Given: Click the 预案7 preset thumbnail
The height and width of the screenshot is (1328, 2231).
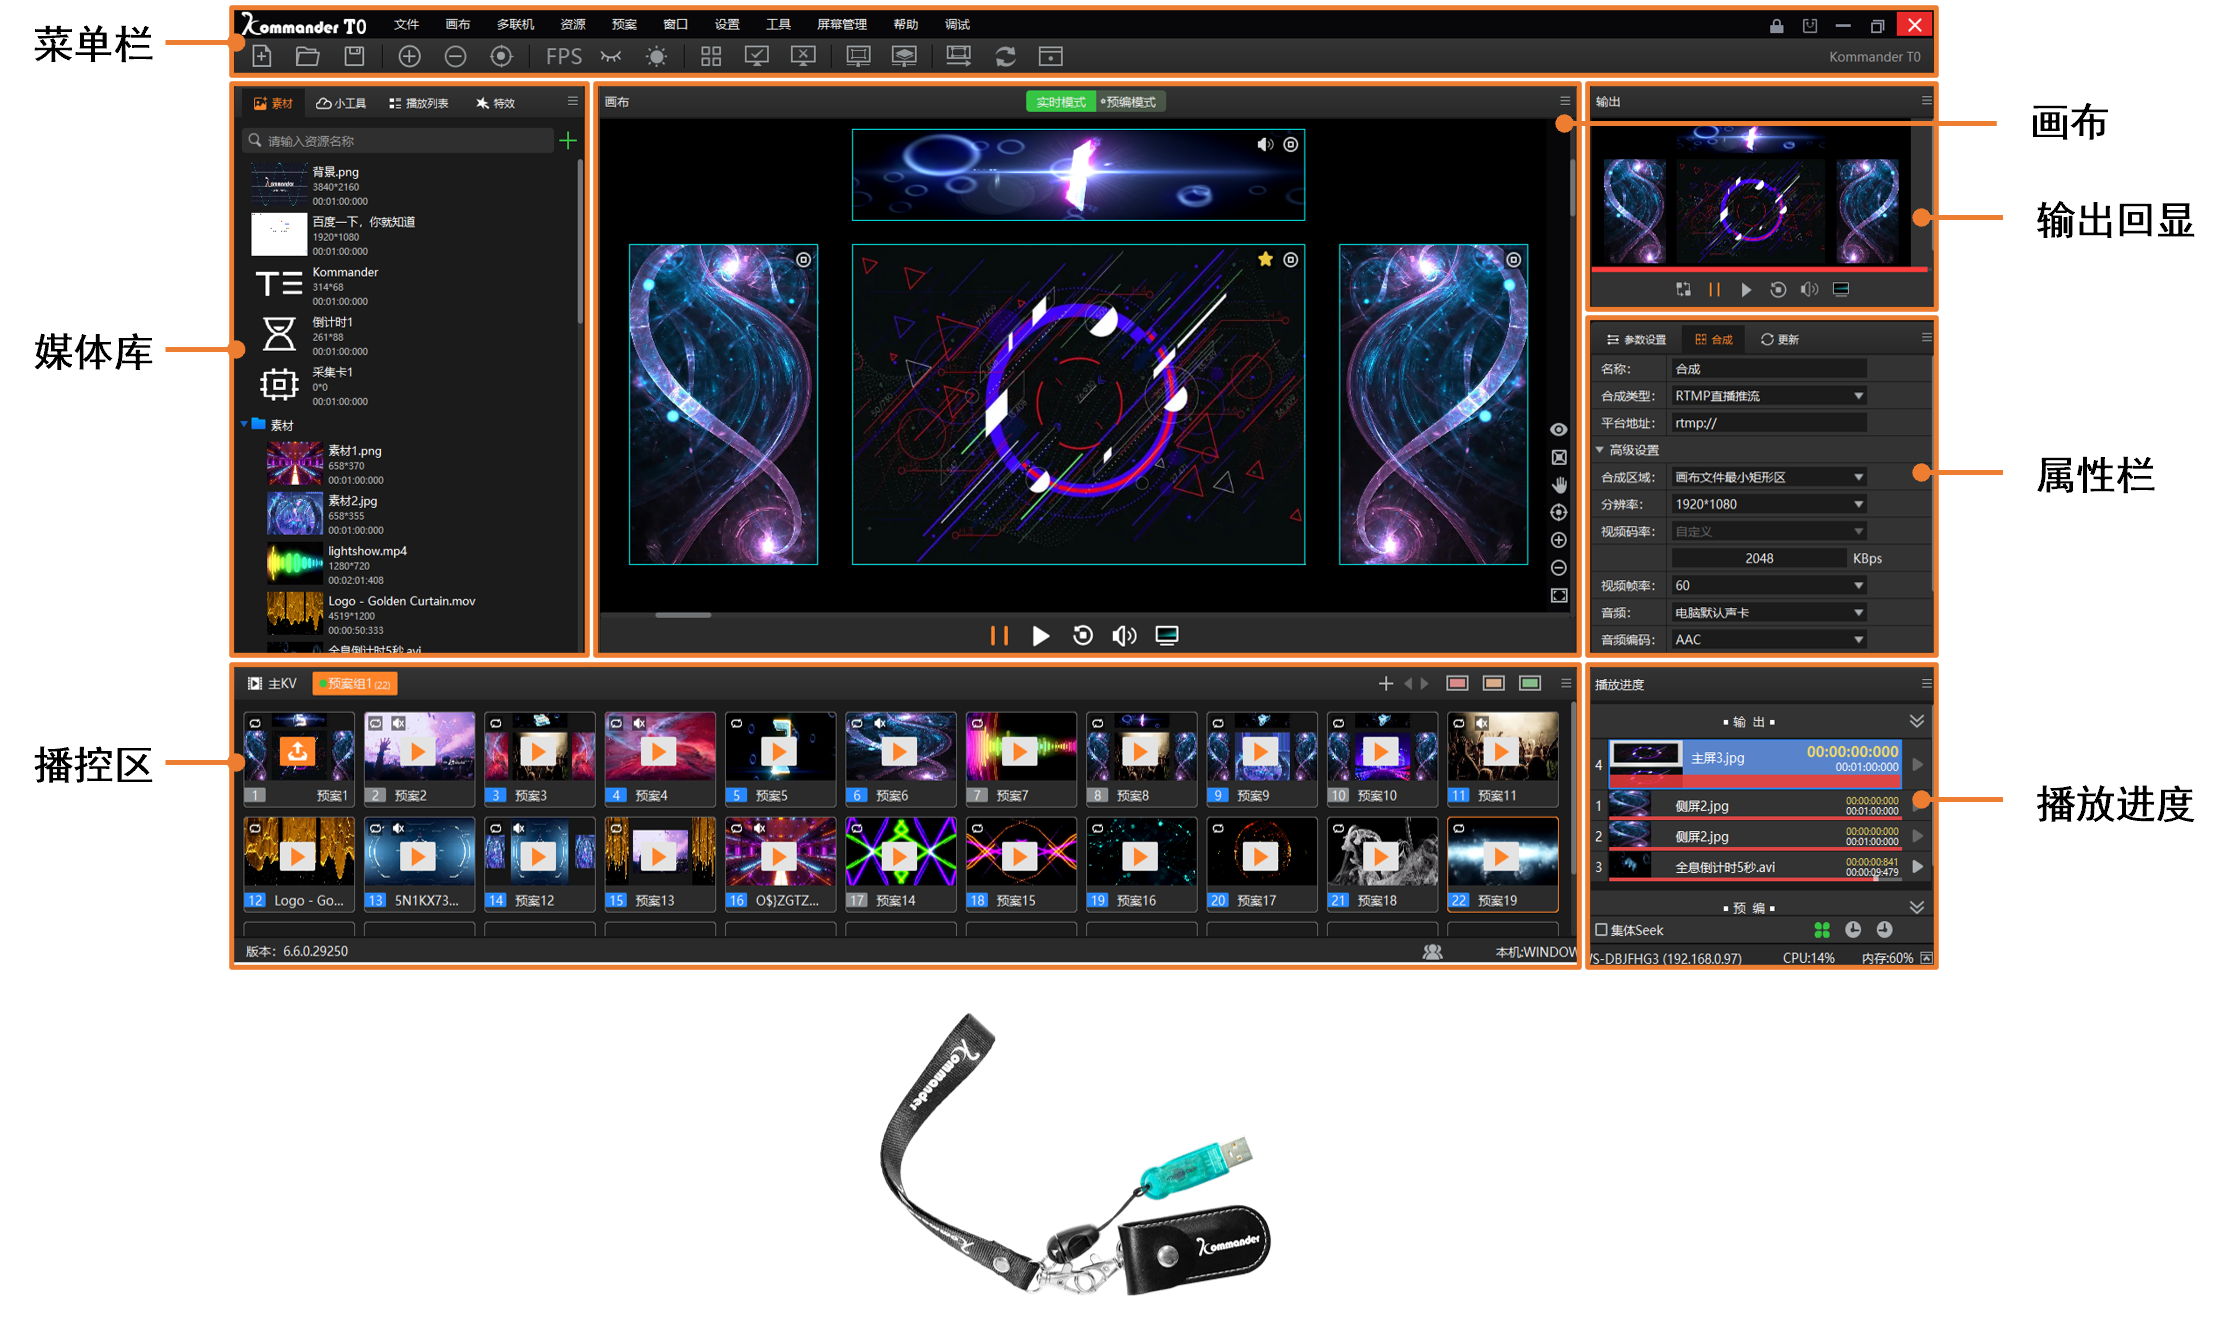Looking at the screenshot, I should coord(1020,750).
